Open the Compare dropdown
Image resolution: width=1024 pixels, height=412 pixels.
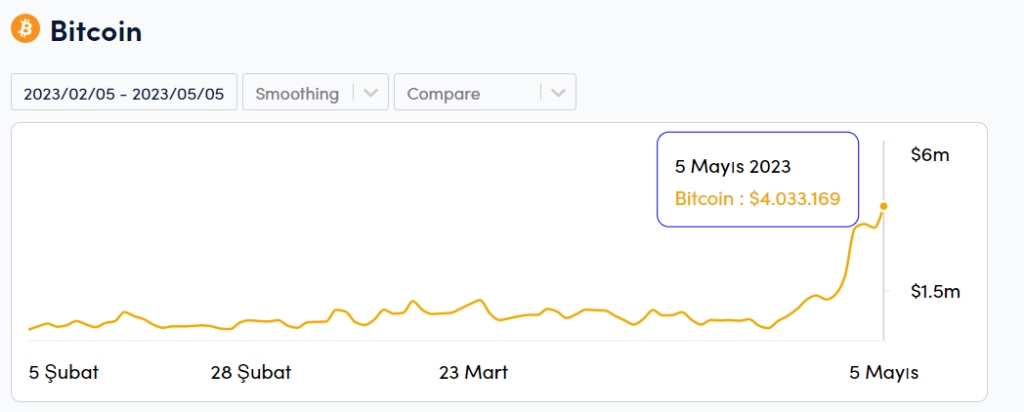(x=467, y=94)
